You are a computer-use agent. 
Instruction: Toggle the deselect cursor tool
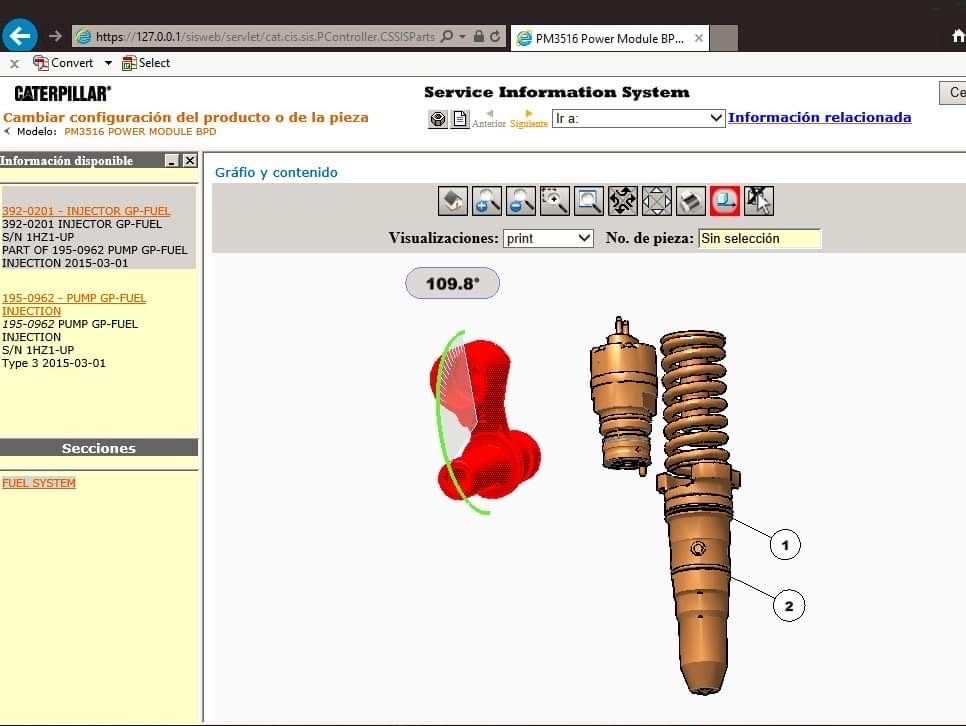click(x=759, y=201)
